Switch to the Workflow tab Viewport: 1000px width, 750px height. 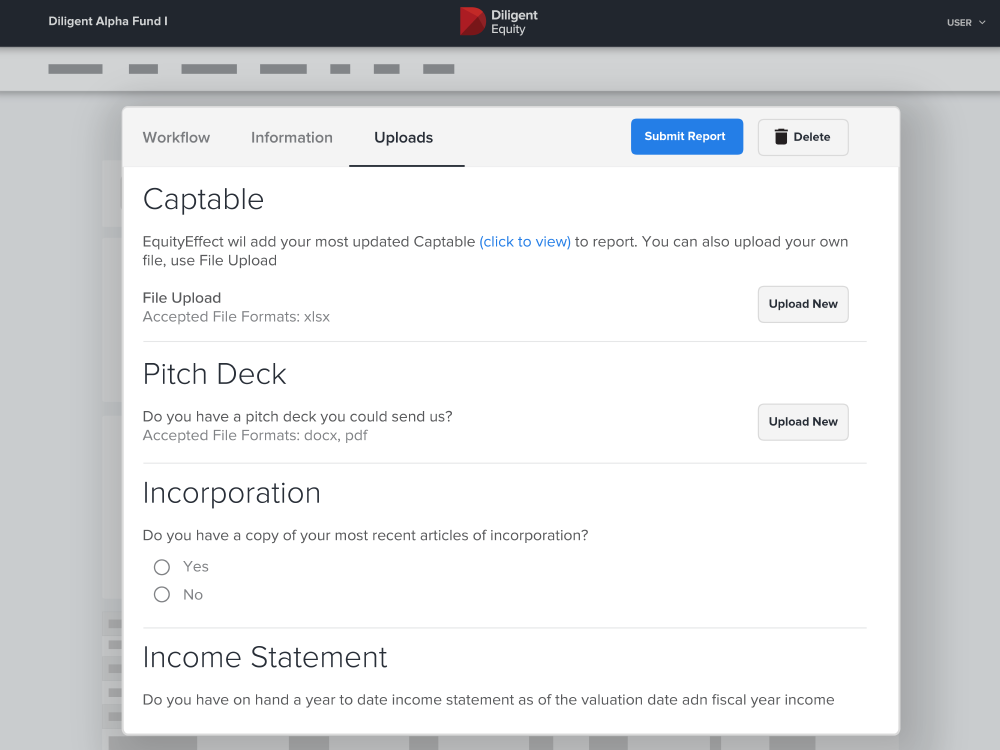pos(176,138)
